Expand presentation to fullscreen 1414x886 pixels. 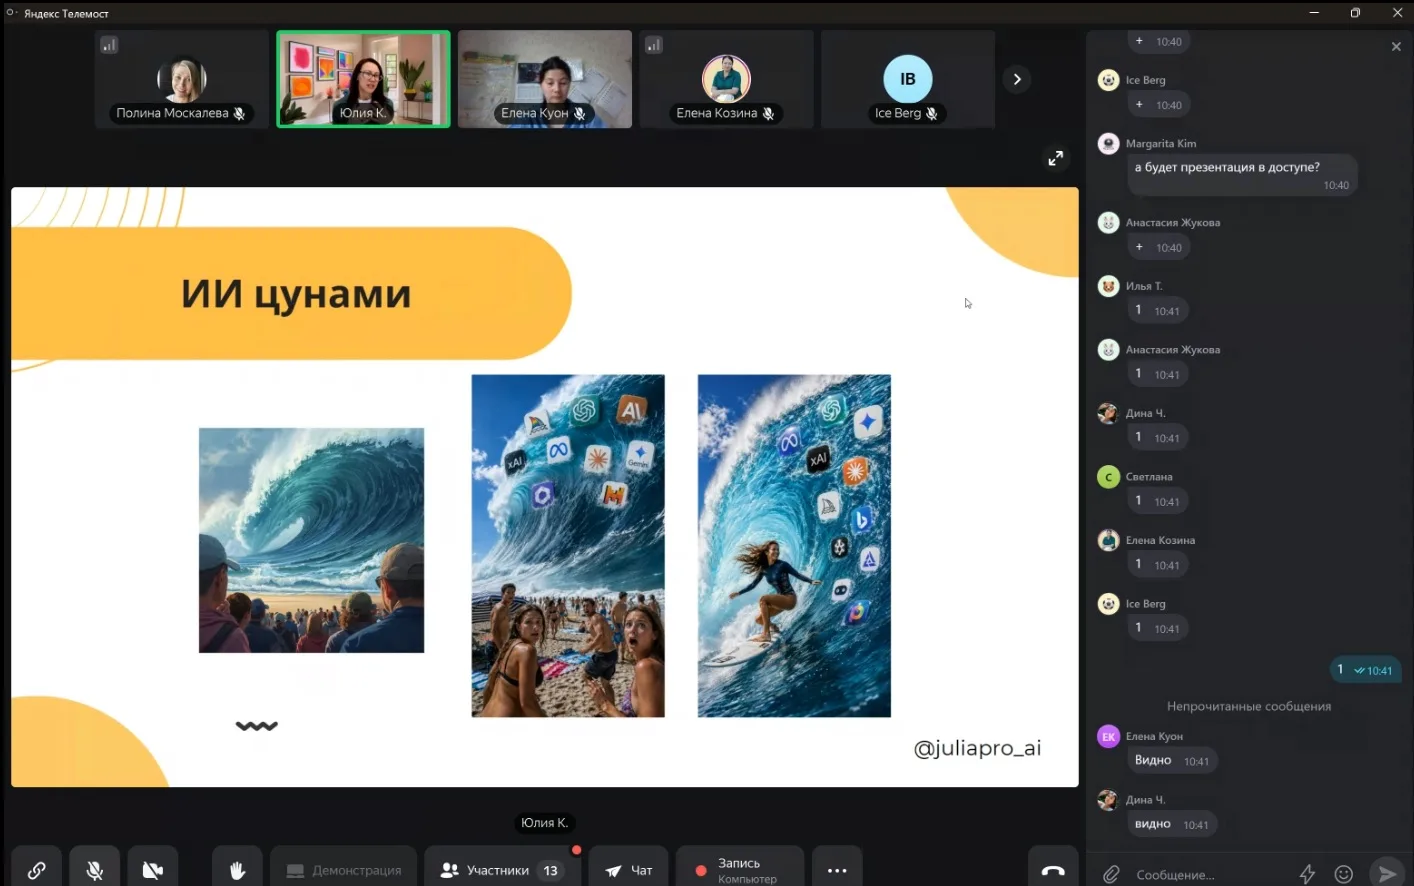pyautogui.click(x=1055, y=158)
